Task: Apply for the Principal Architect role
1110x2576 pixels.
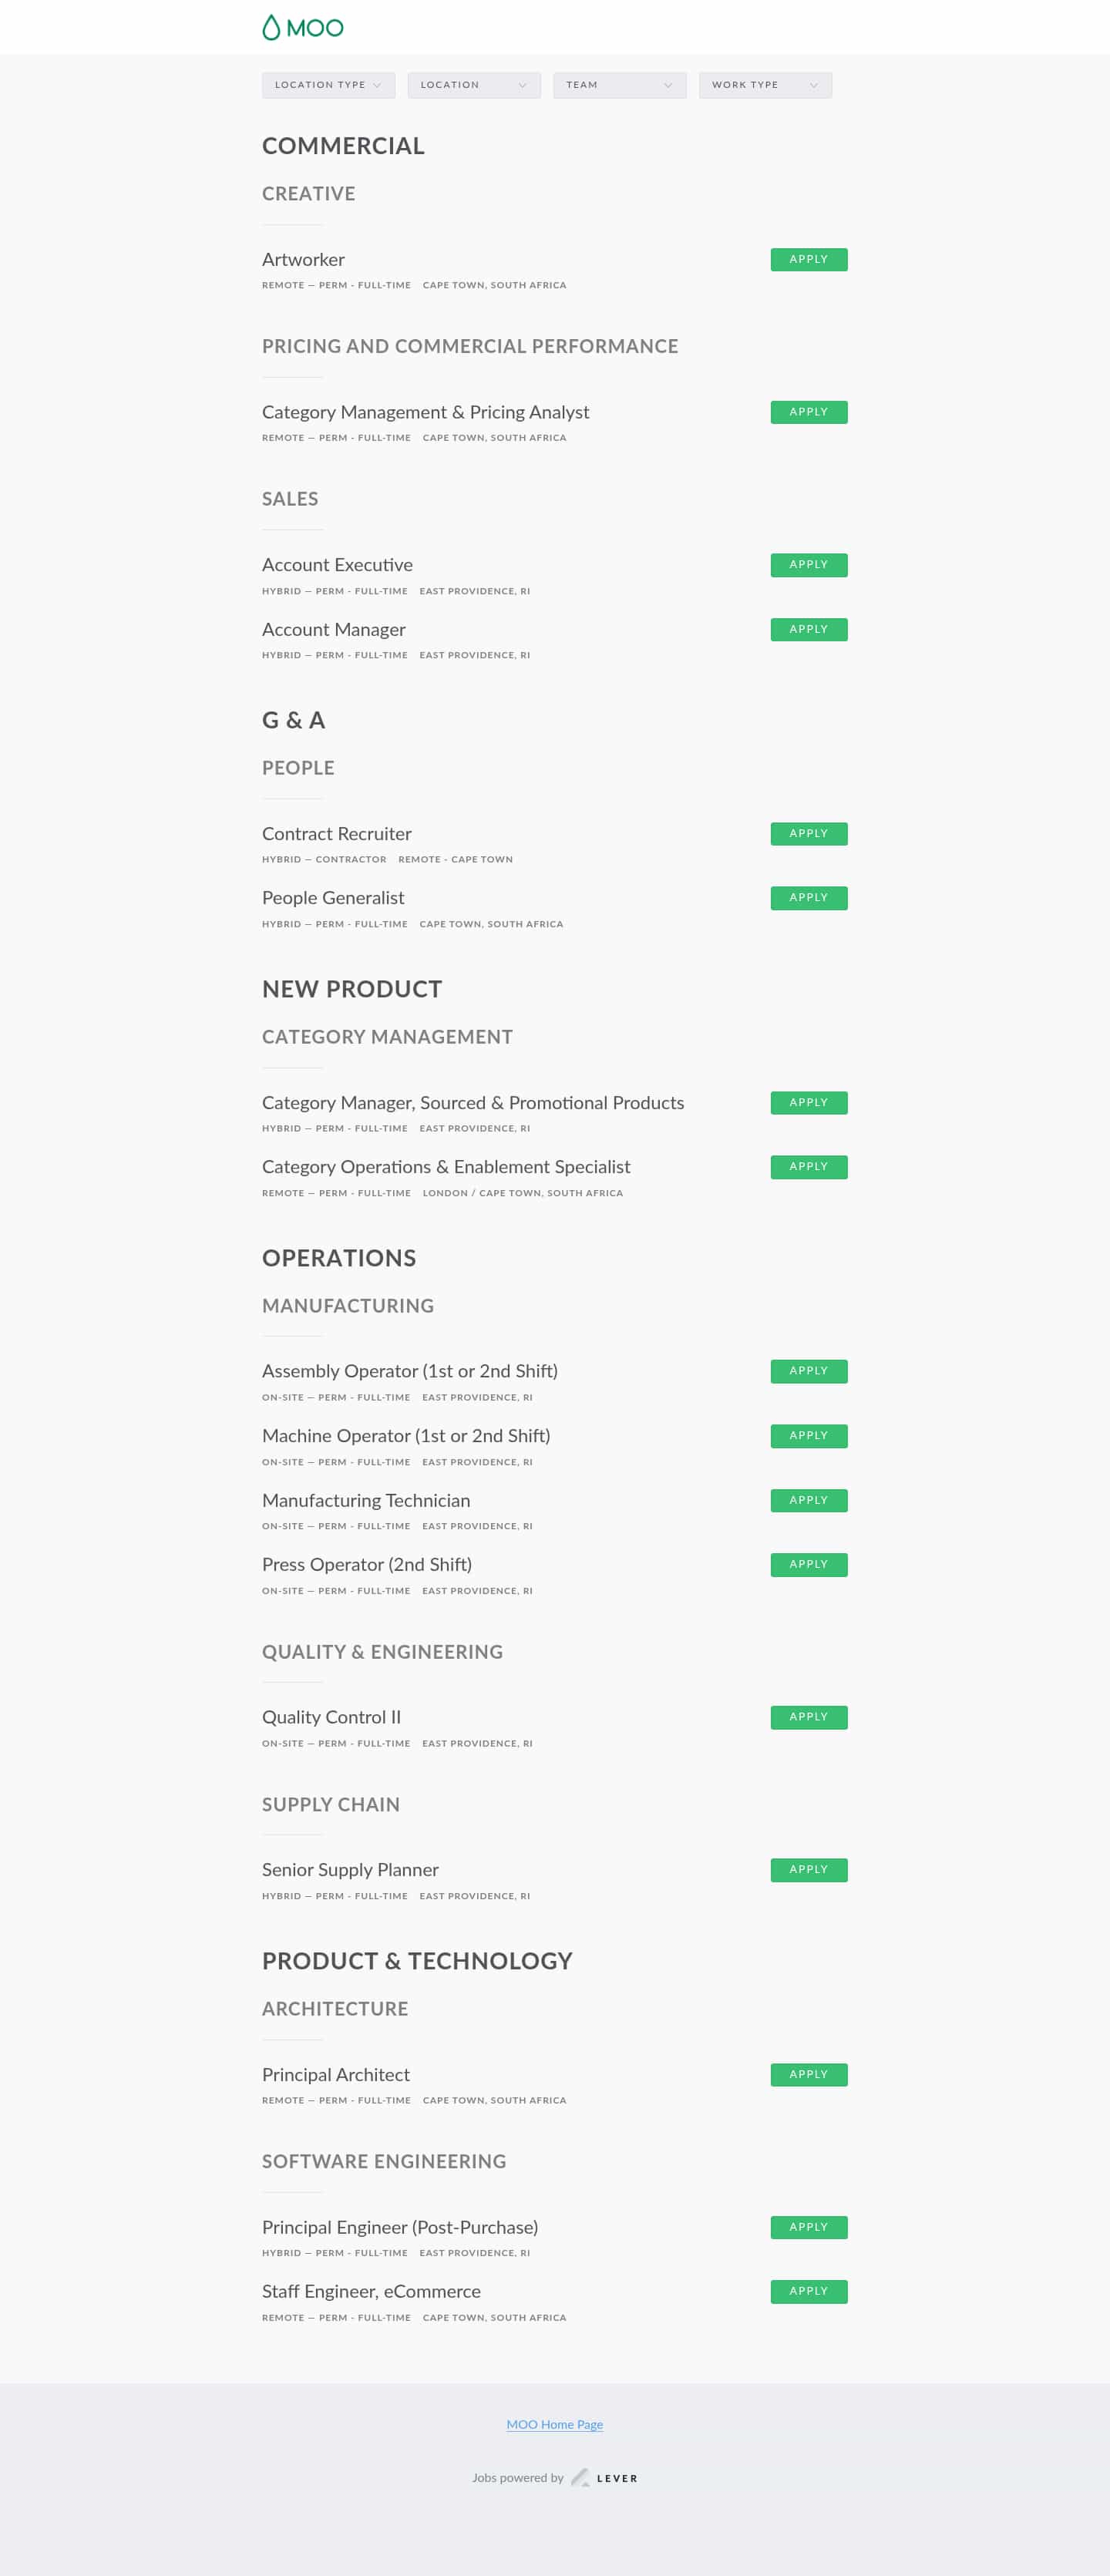Action: tap(808, 2074)
